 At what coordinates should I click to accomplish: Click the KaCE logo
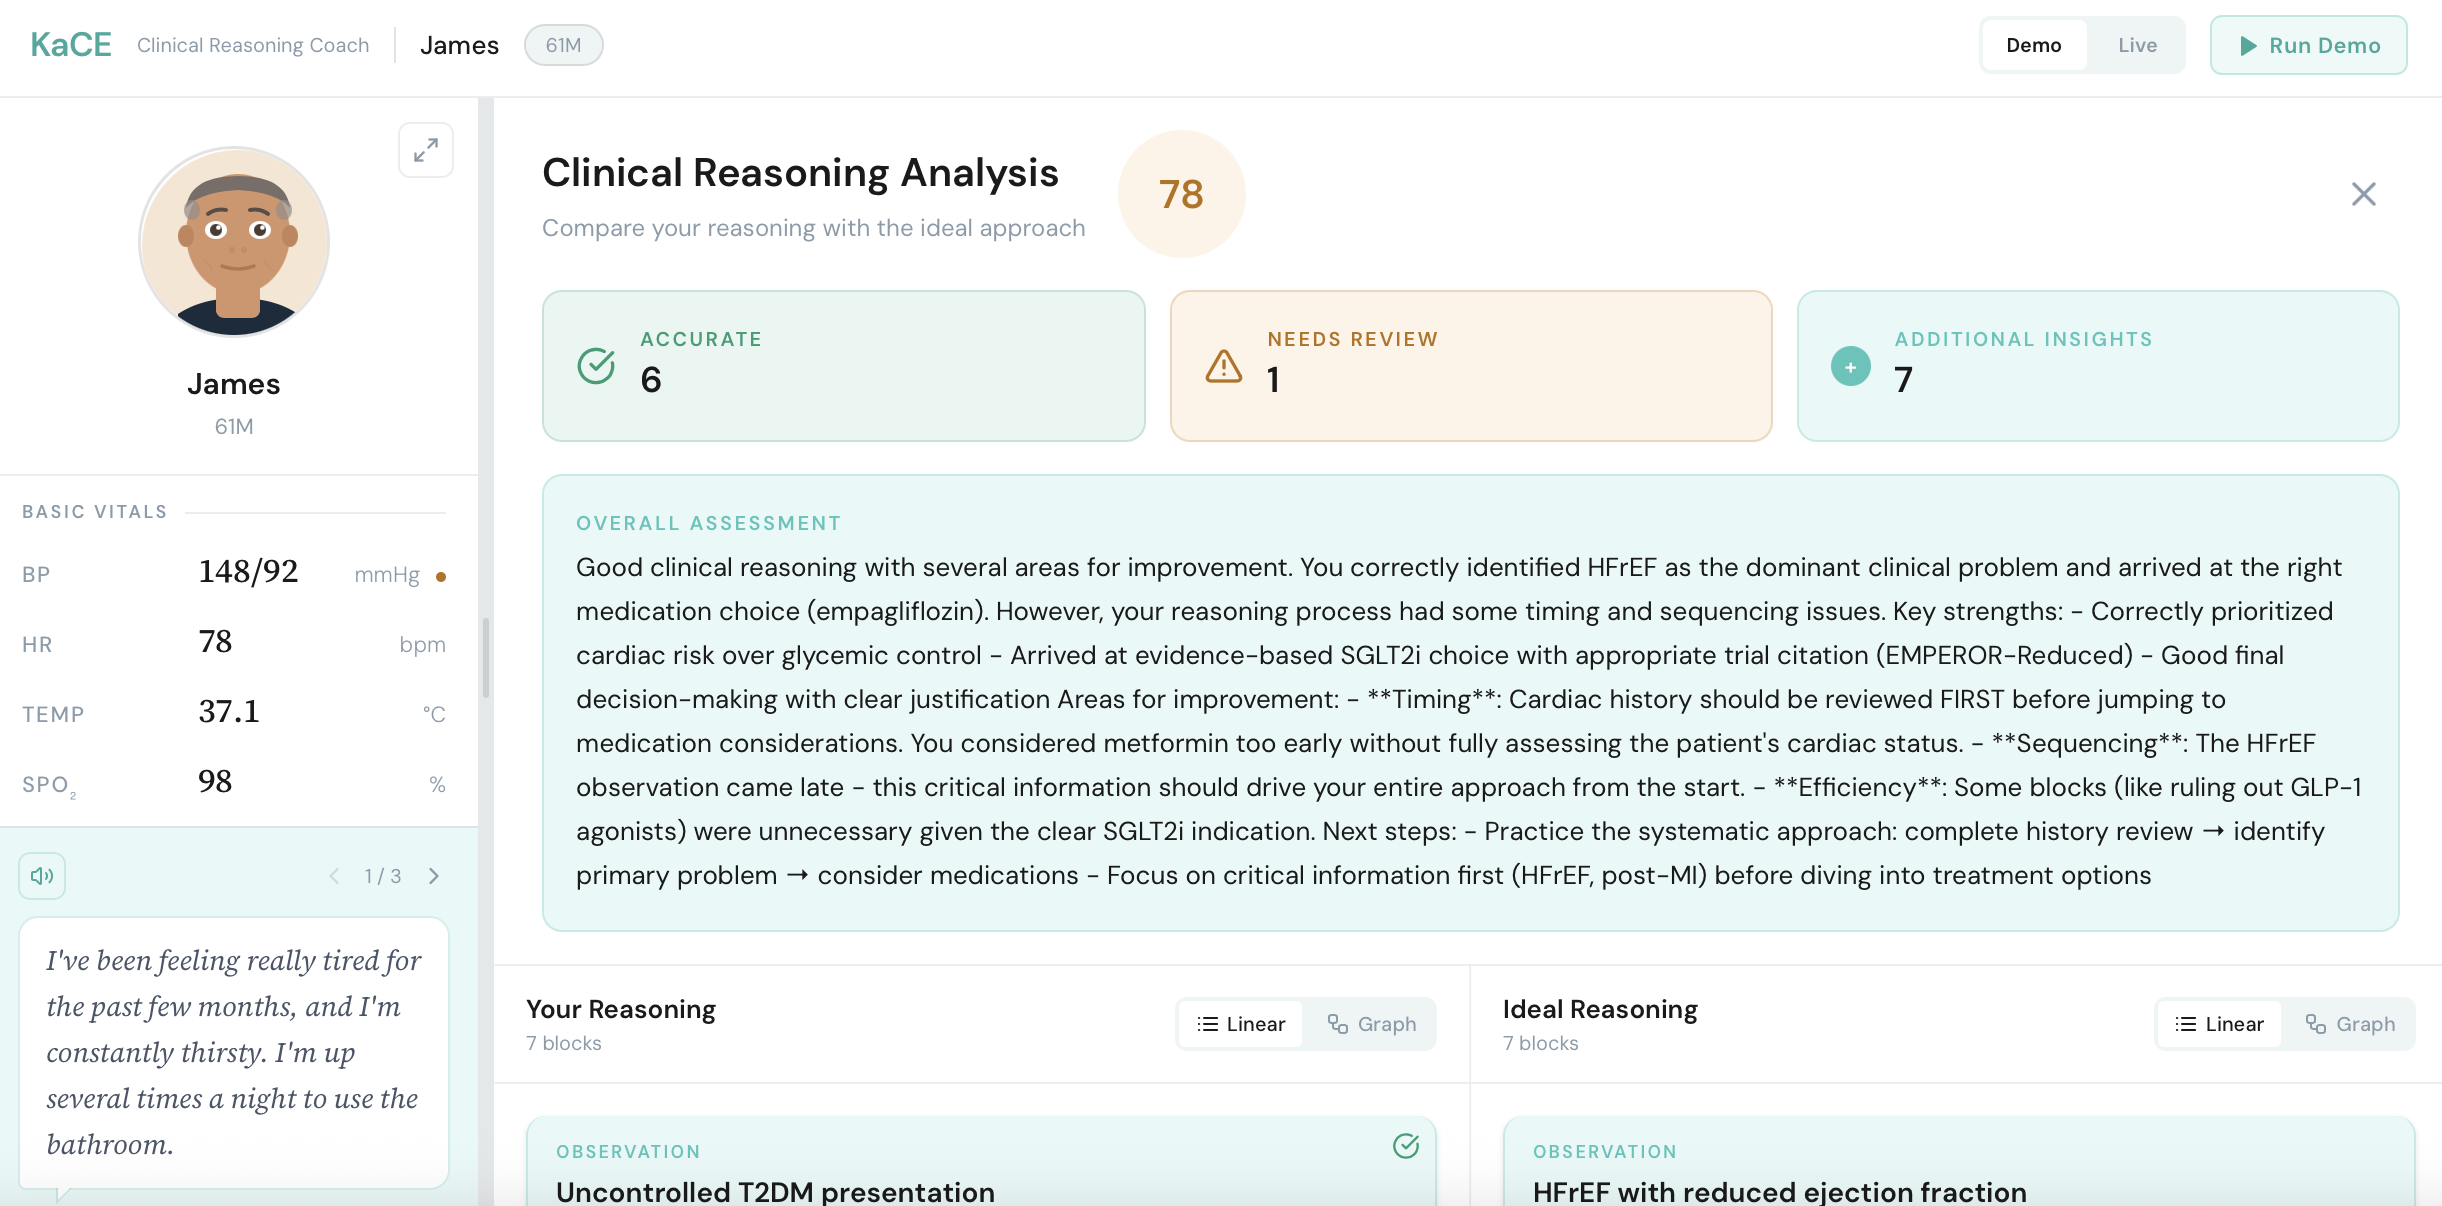71,45
